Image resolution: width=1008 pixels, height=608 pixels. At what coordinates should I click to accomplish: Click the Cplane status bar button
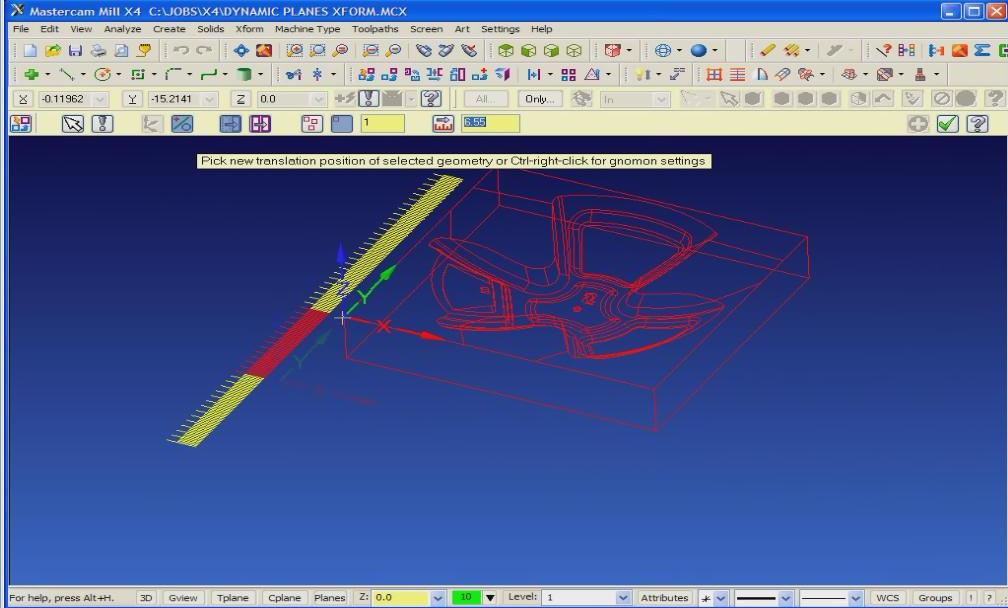(x=284, y=598)
